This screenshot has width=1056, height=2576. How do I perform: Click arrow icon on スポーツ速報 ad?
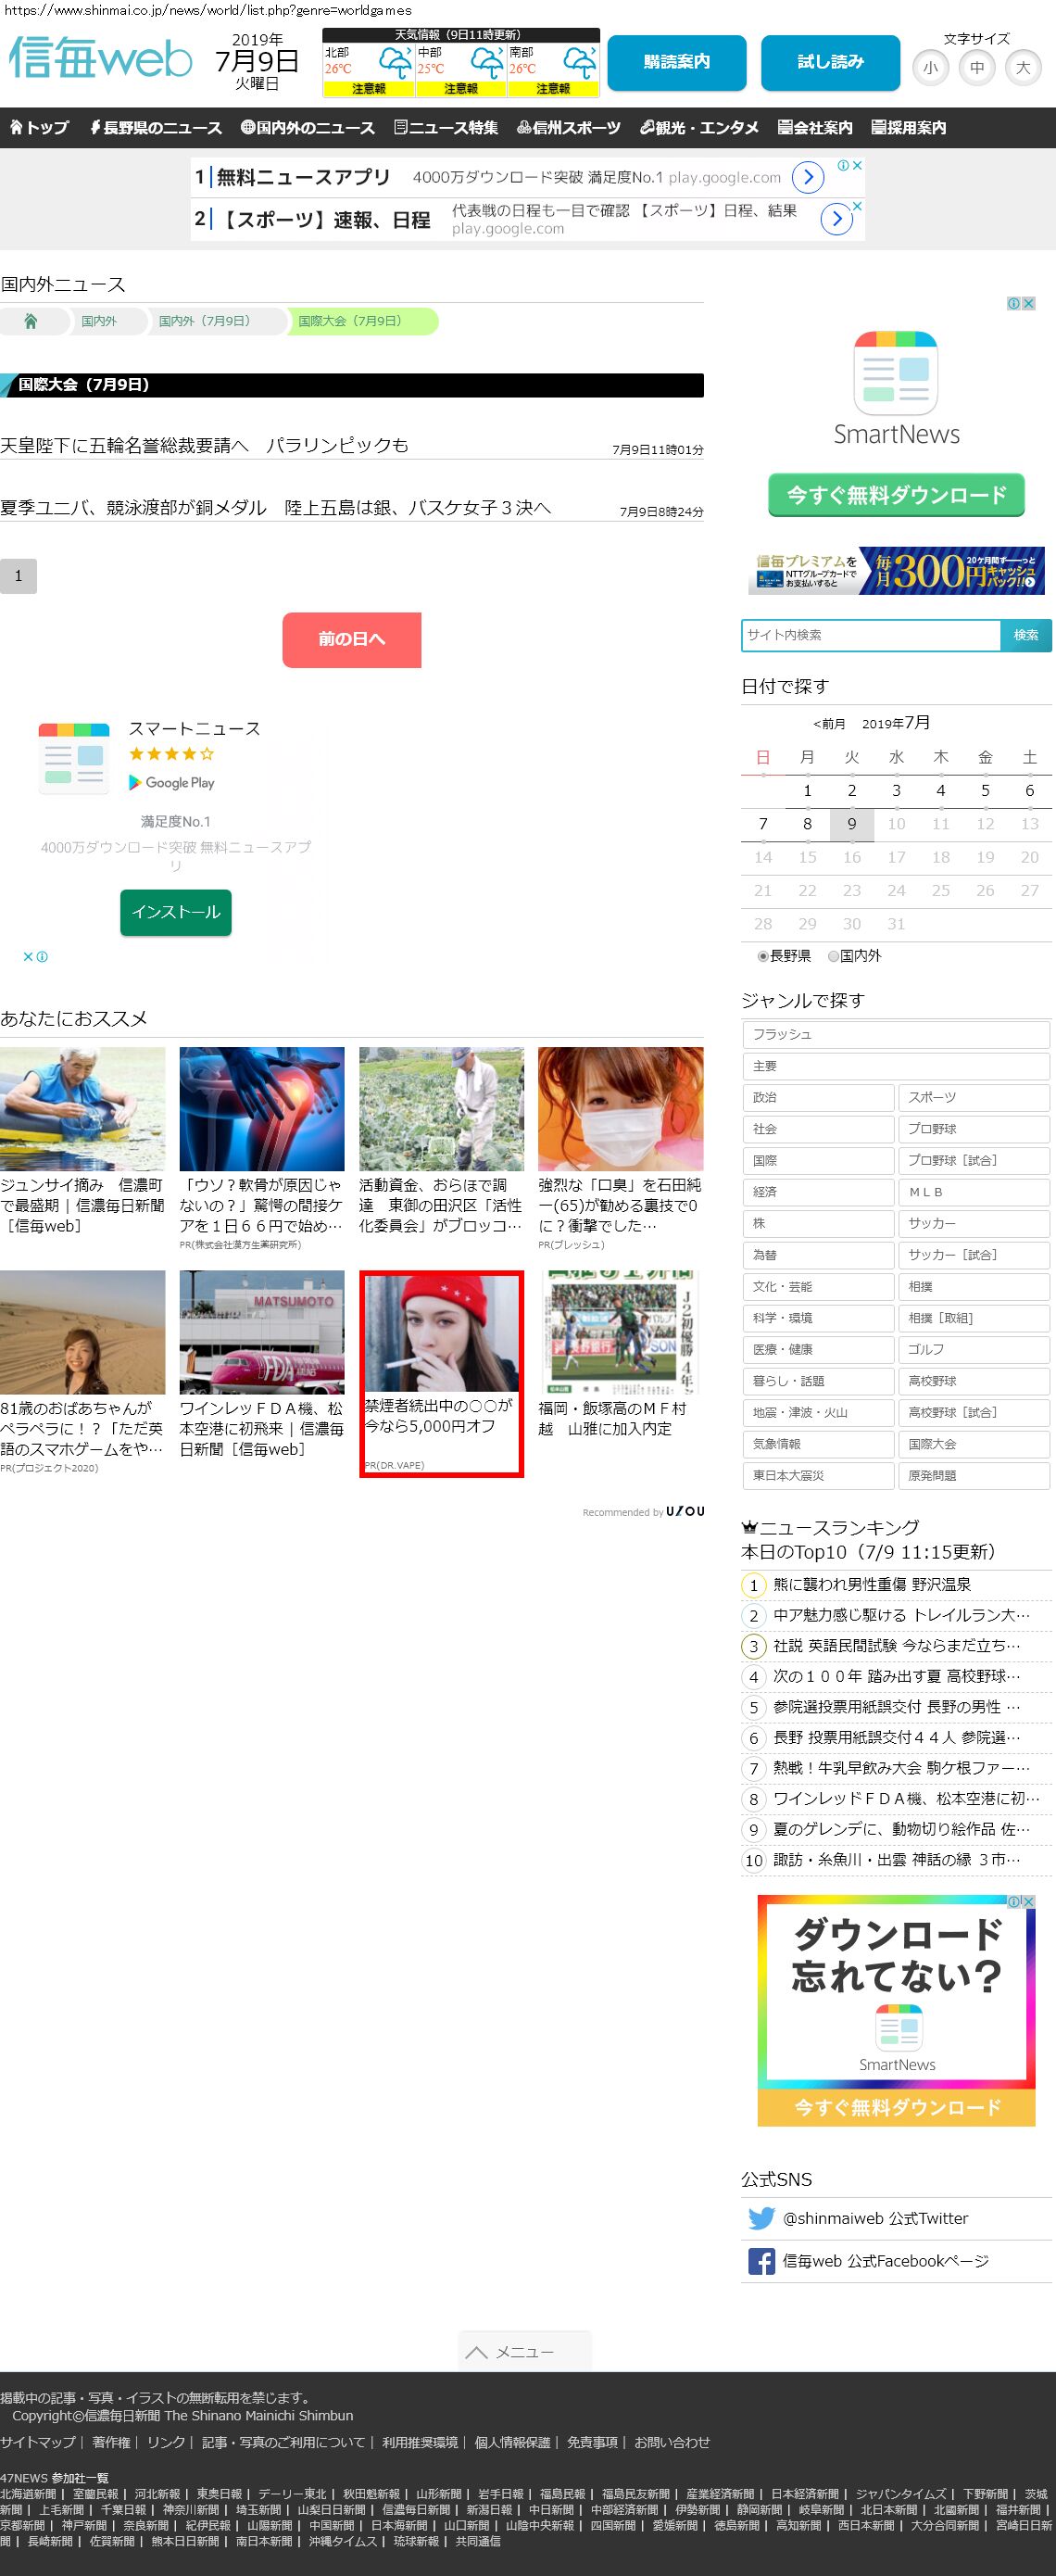point(836,218)
